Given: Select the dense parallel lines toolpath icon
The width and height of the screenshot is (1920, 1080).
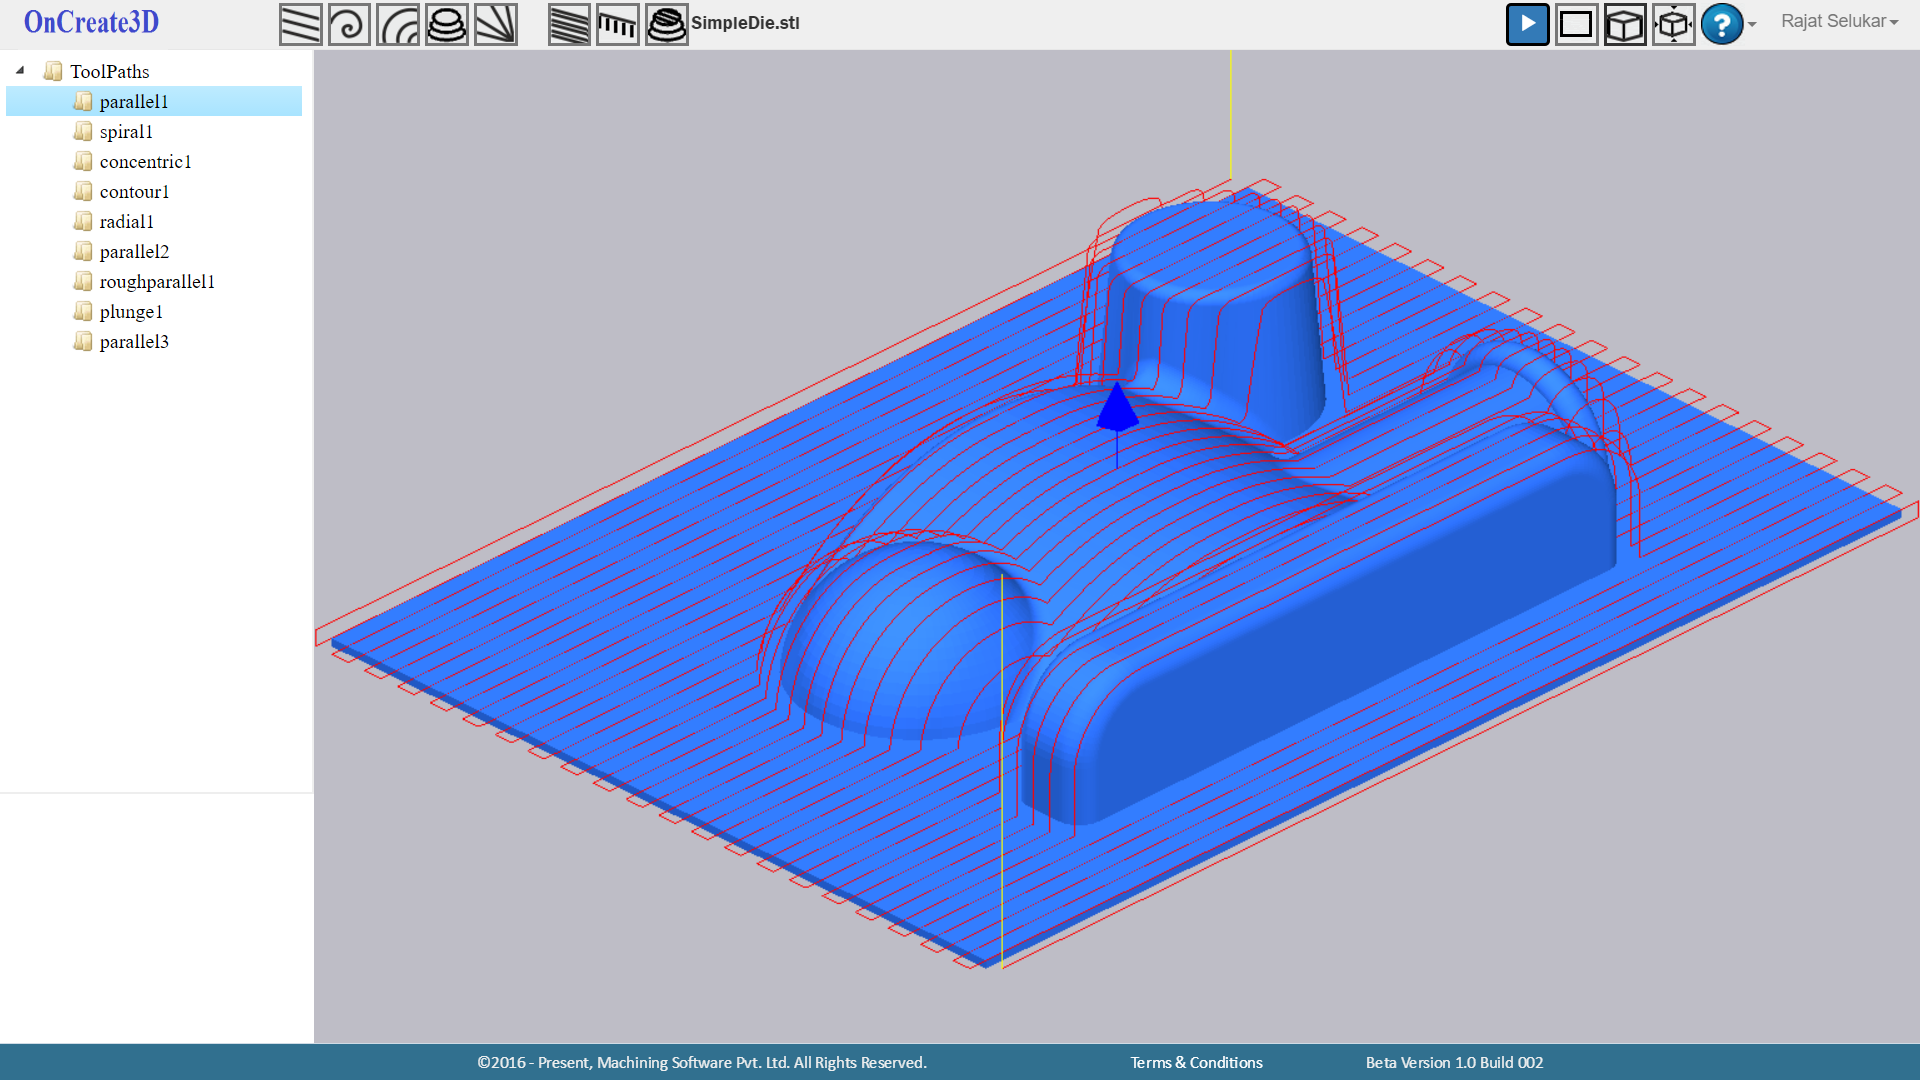Looking at the screenshot, I should pos(569,24).
